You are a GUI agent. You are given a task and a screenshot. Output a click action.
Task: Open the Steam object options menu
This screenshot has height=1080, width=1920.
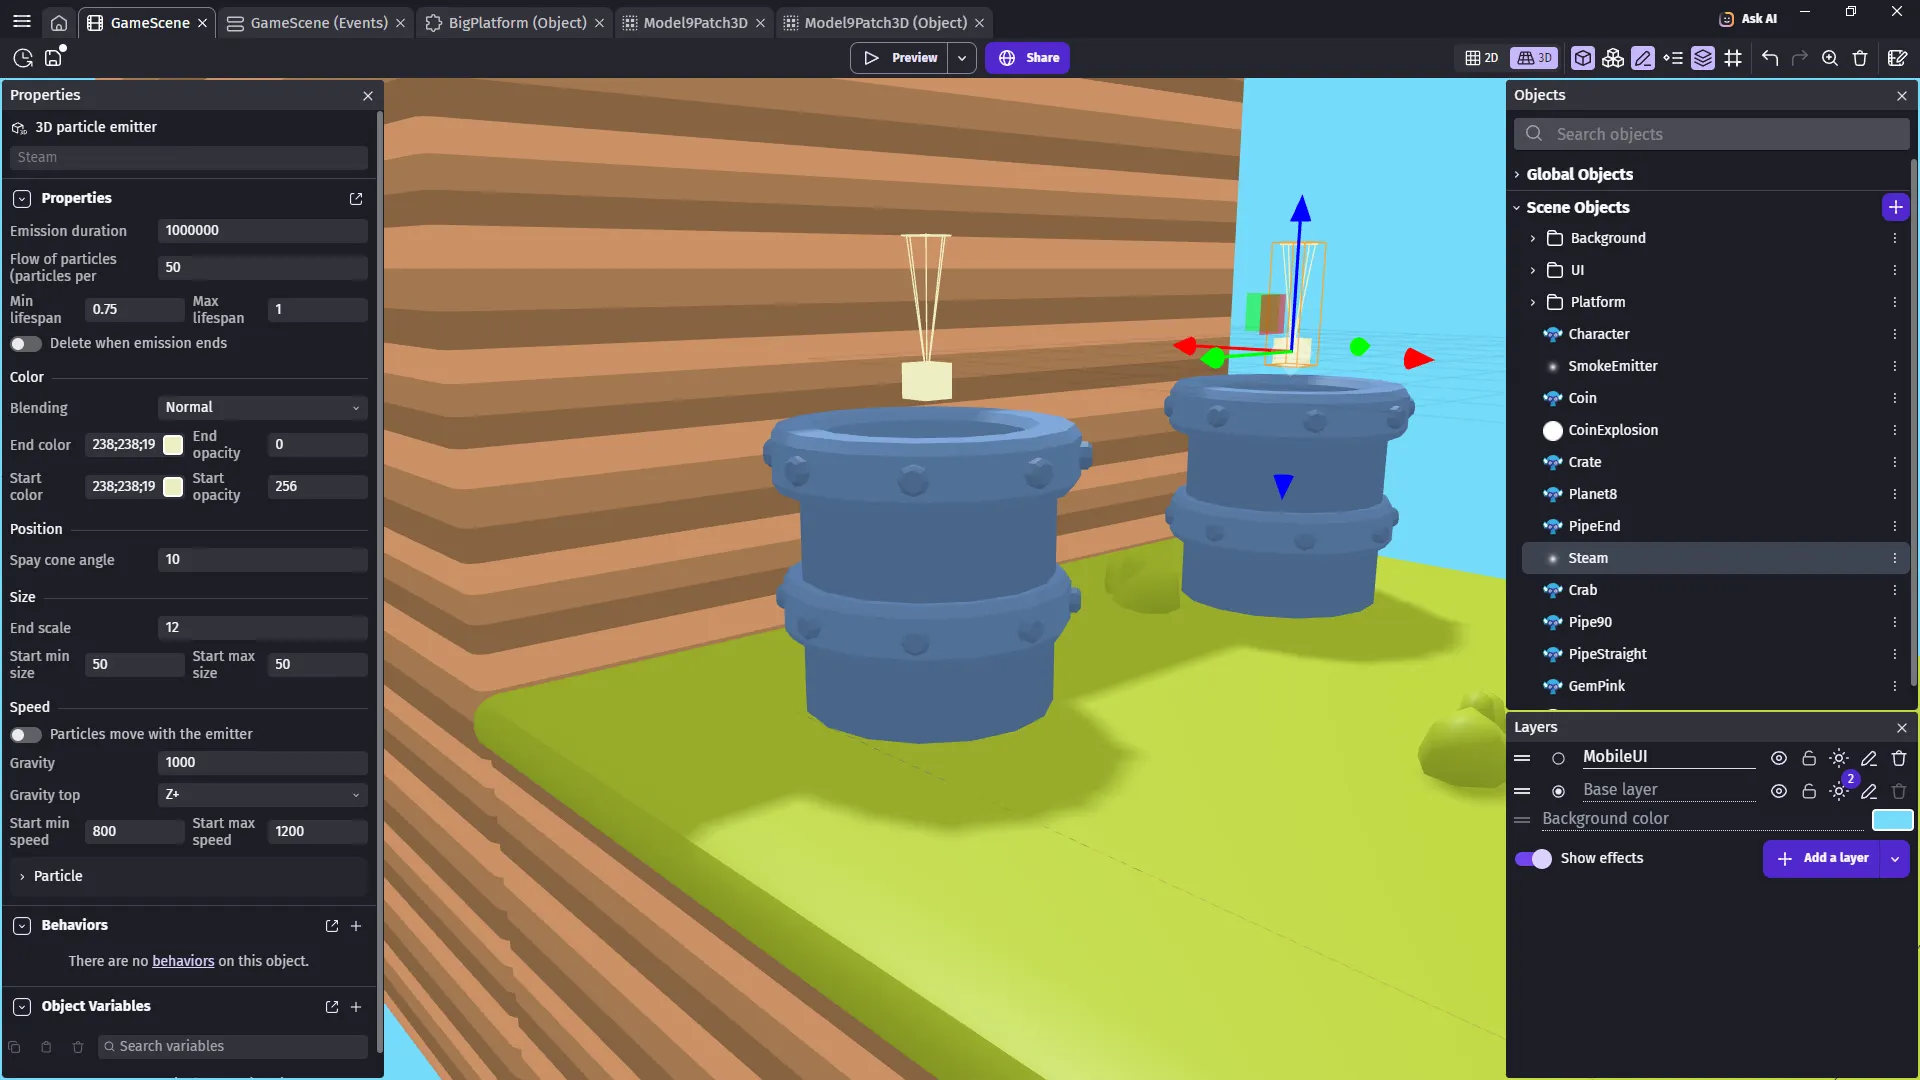point(1894,558)
